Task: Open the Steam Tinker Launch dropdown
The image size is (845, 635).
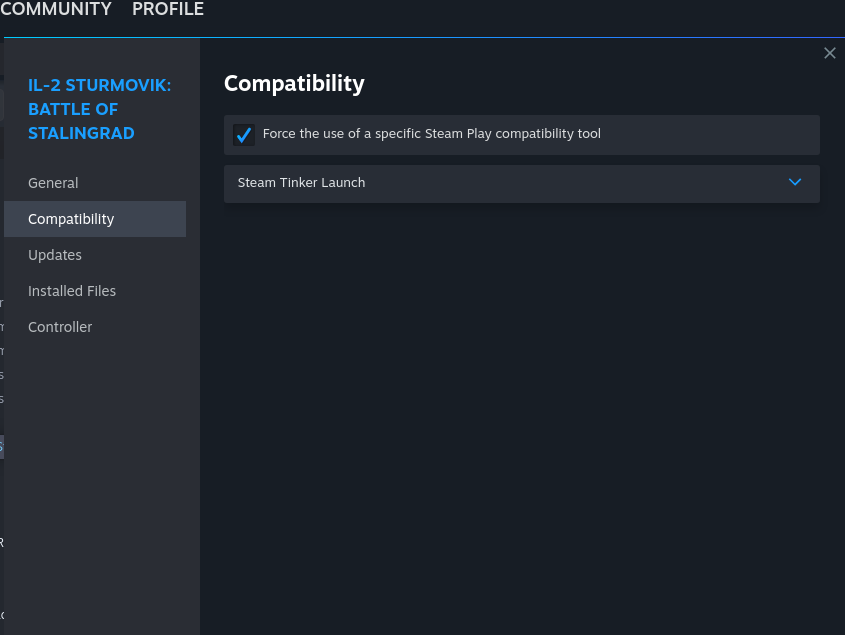Action: tap(520, 183)
